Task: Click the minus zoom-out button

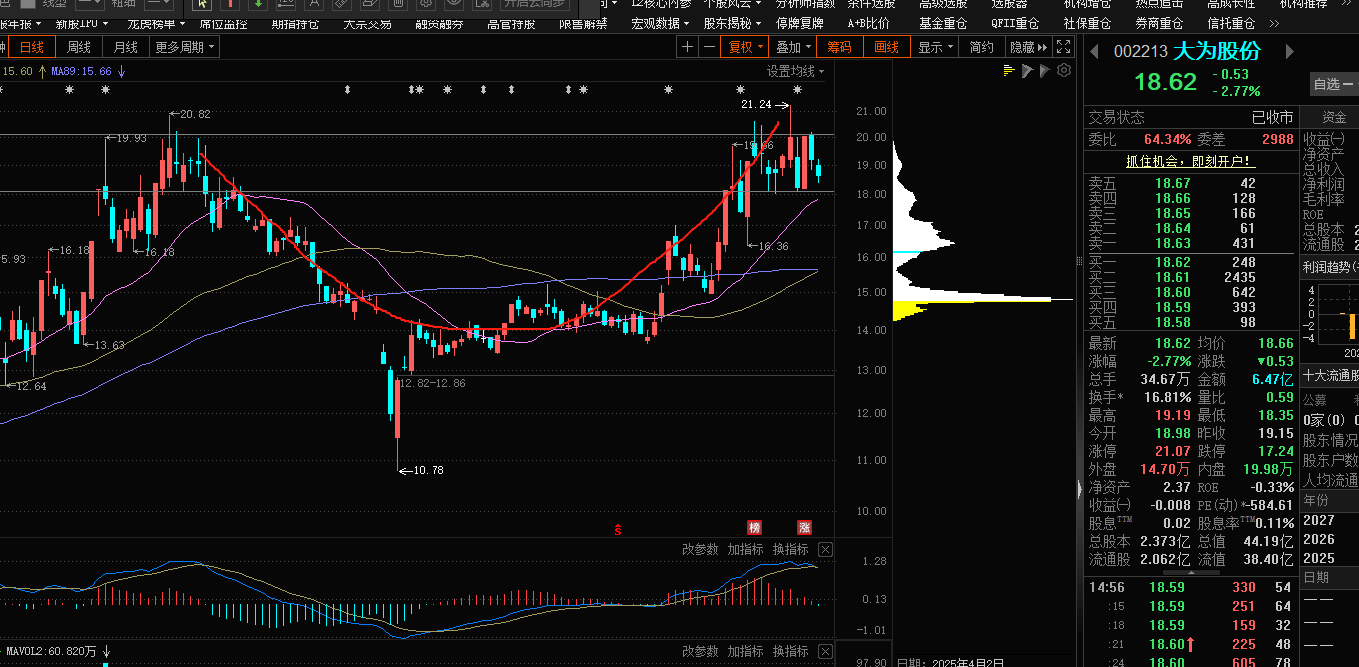Action: (709, 47)
